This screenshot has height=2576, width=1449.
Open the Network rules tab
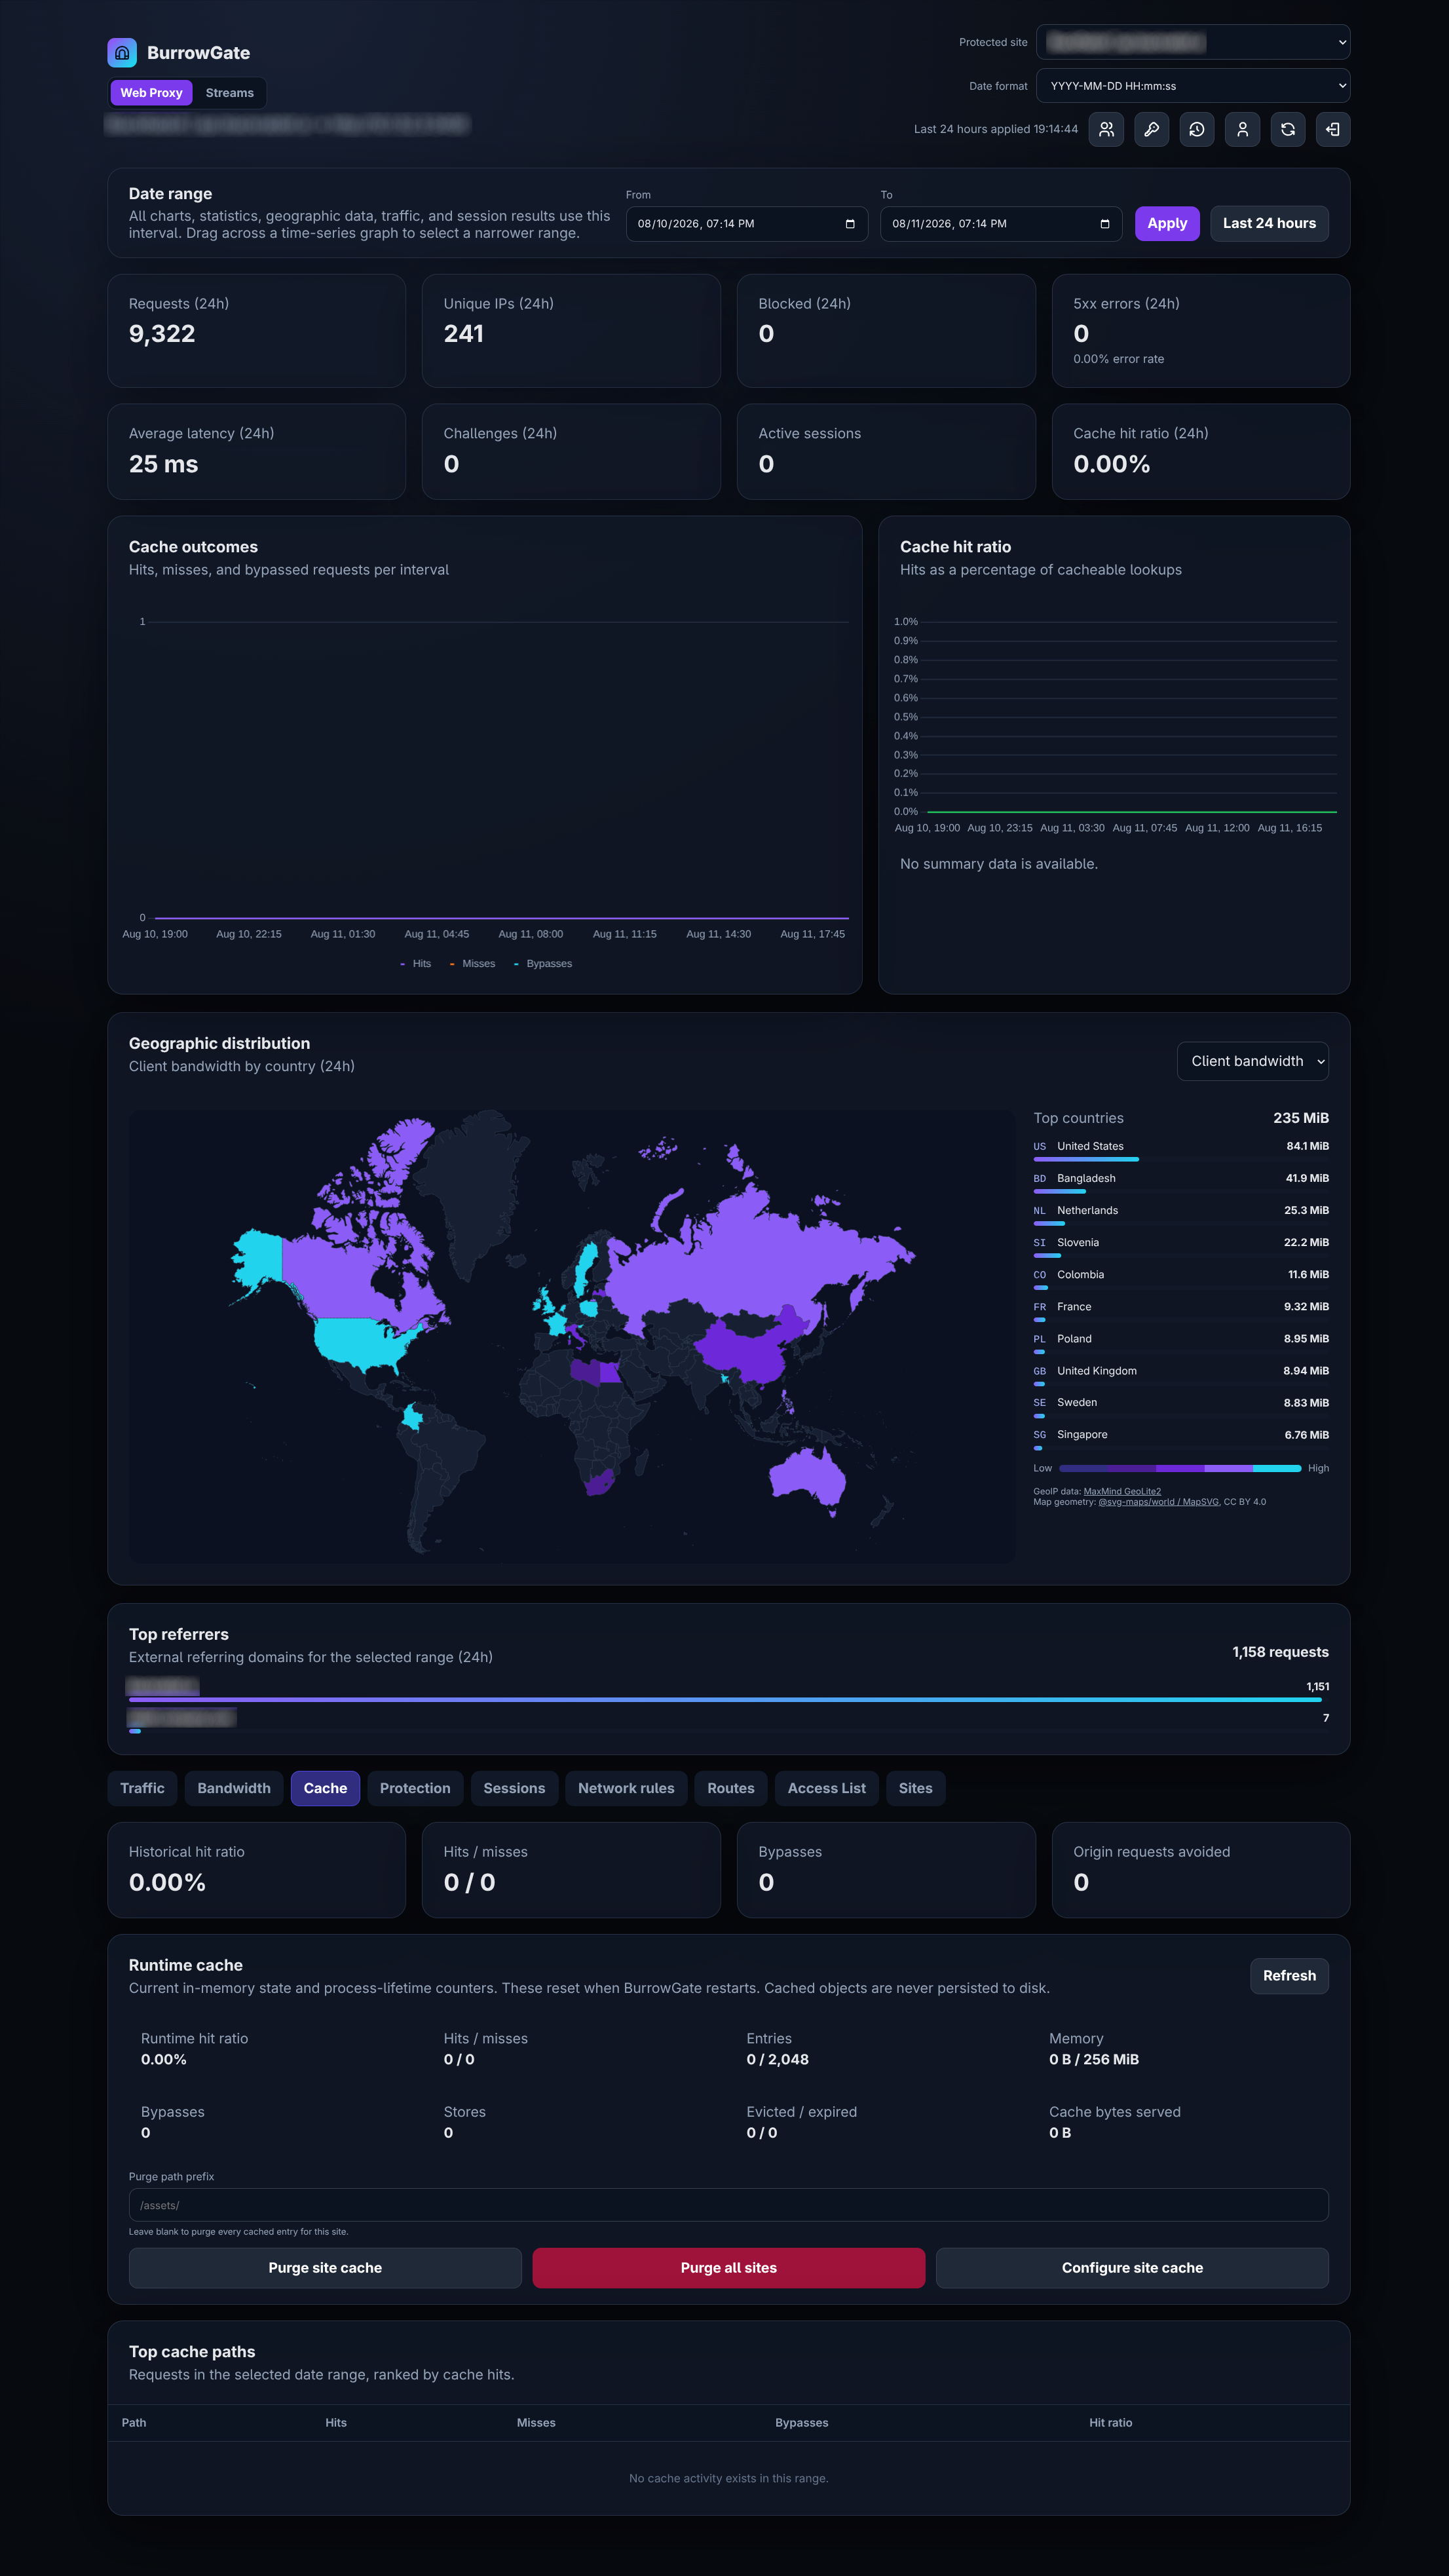(x=626, y=1788)
